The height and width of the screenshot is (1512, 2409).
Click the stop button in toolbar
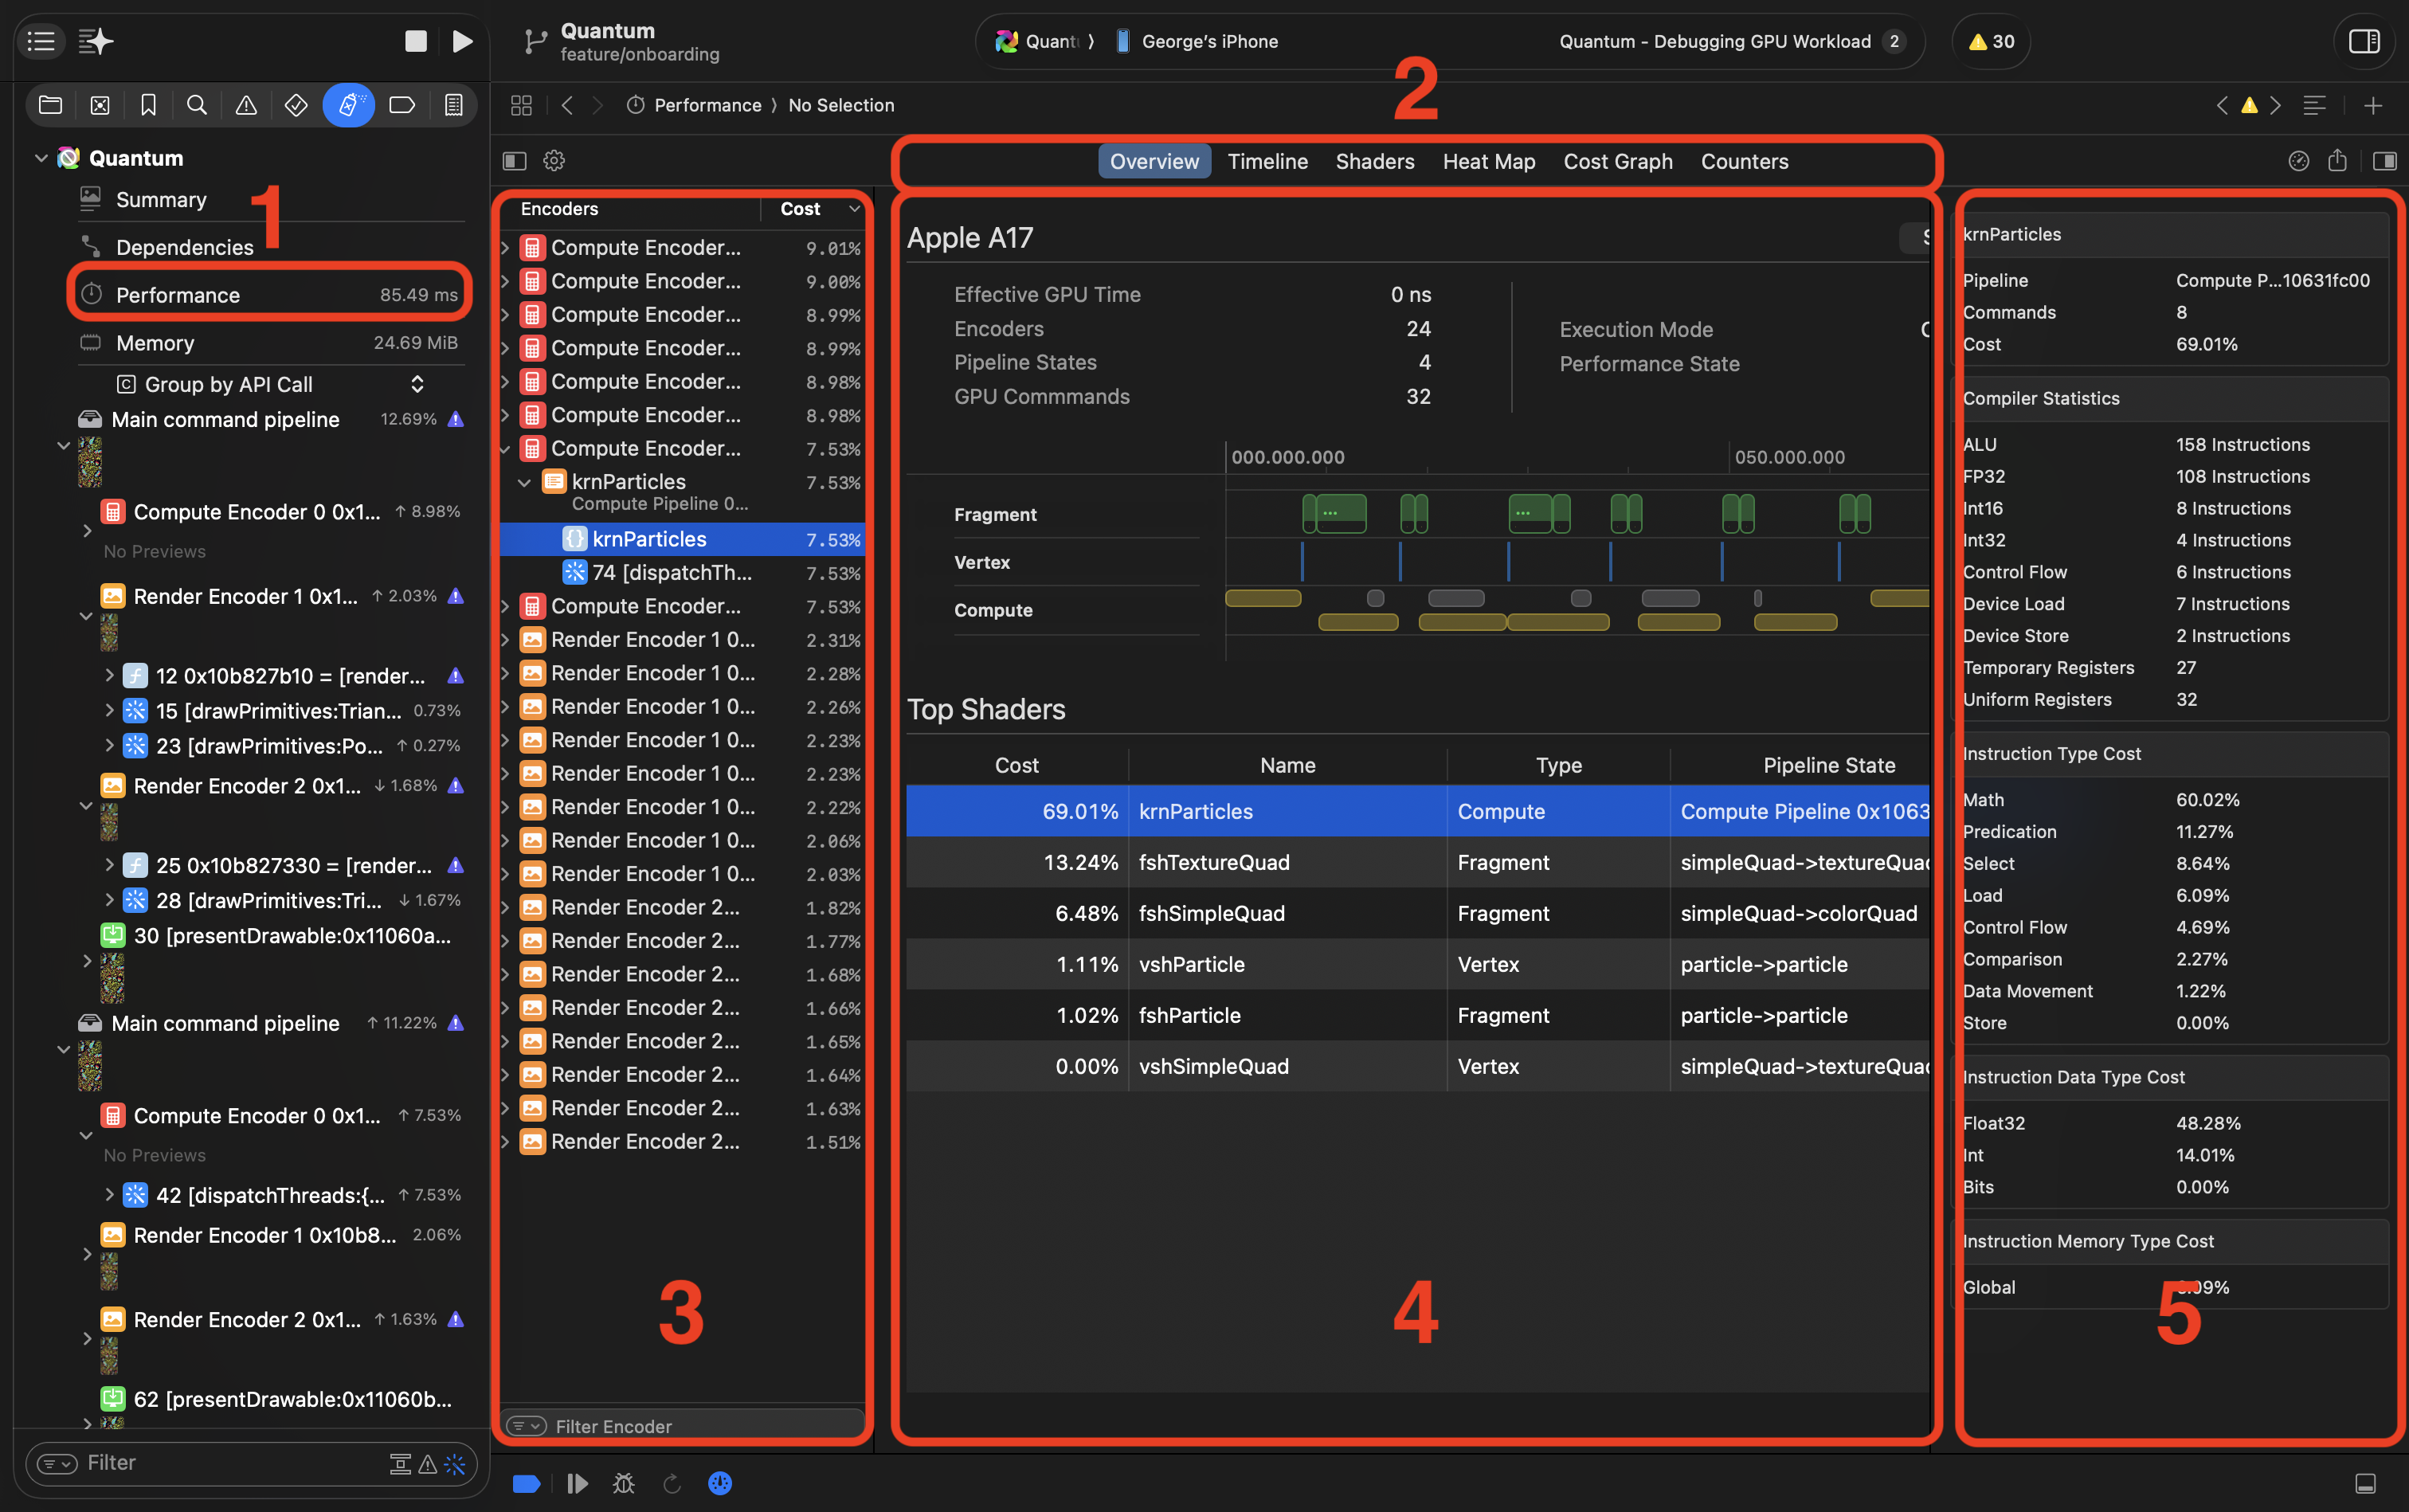pos(415,41)
